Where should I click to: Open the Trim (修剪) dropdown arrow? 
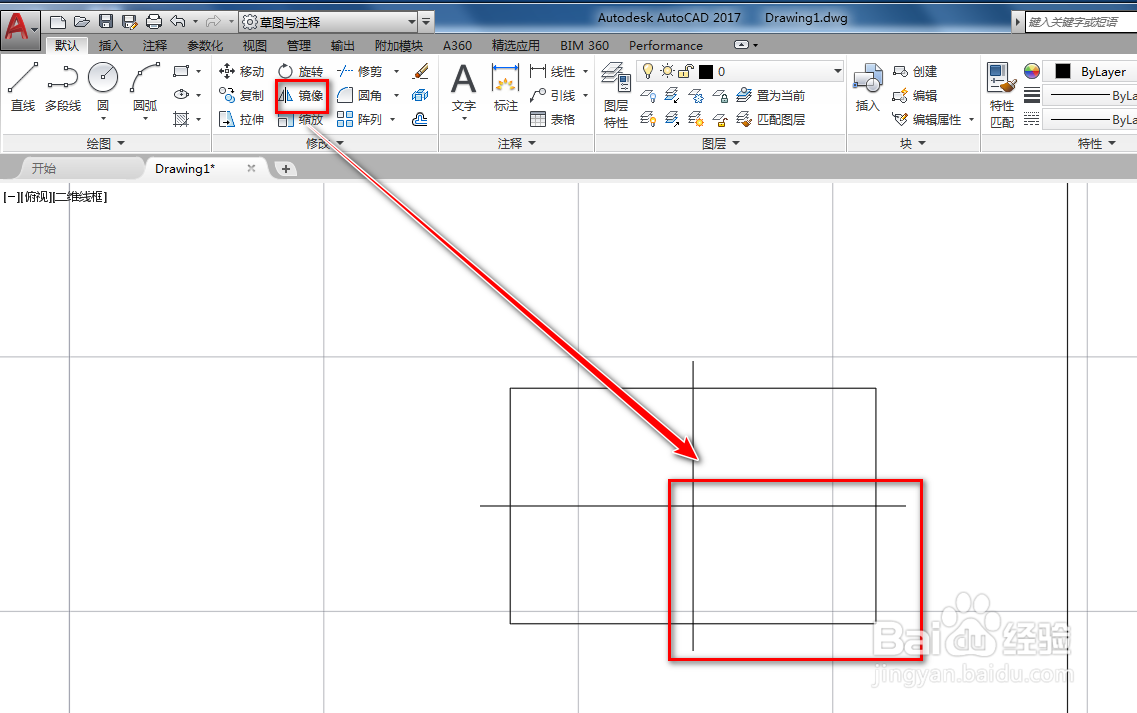coord(396,71)
